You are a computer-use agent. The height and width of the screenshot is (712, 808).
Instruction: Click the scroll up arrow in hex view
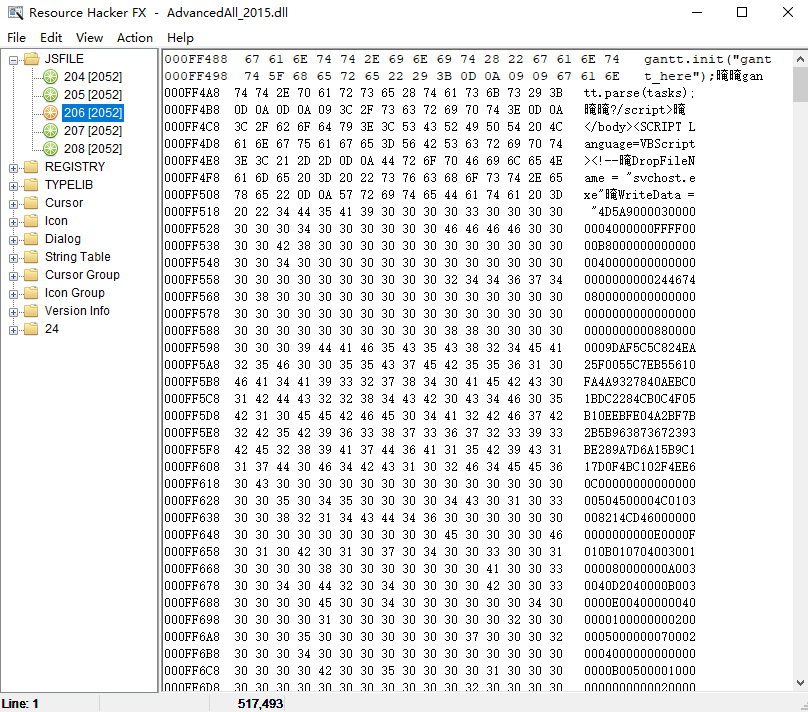click(800, 59)
